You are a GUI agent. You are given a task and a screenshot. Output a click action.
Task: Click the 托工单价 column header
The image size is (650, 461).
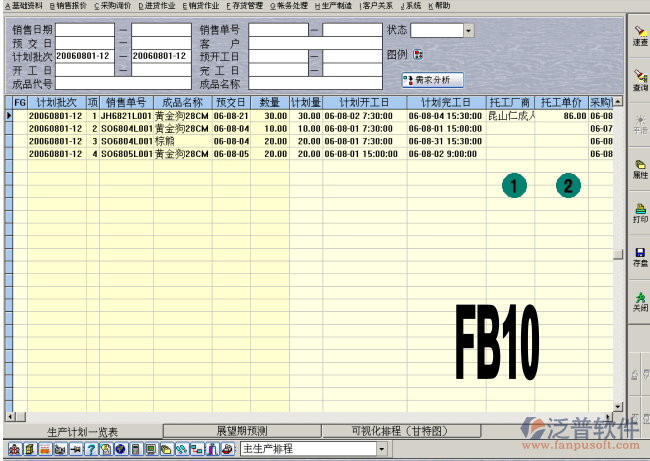561,102
